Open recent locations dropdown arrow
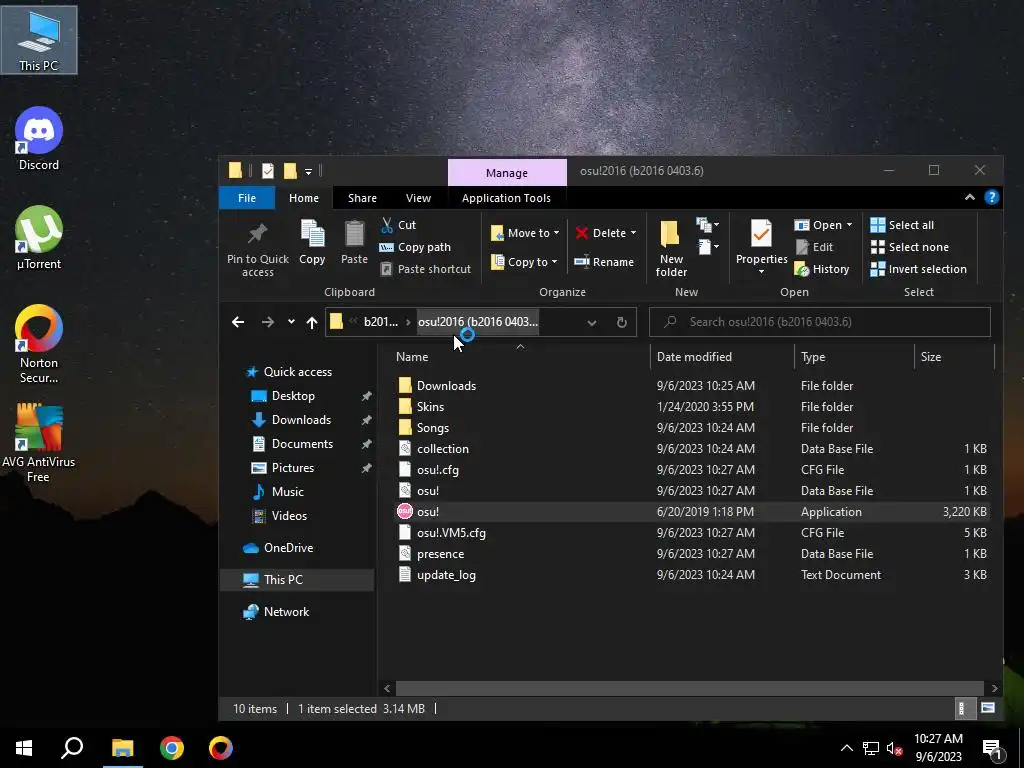Viewport: 1024px width, 768px height. 291,322
